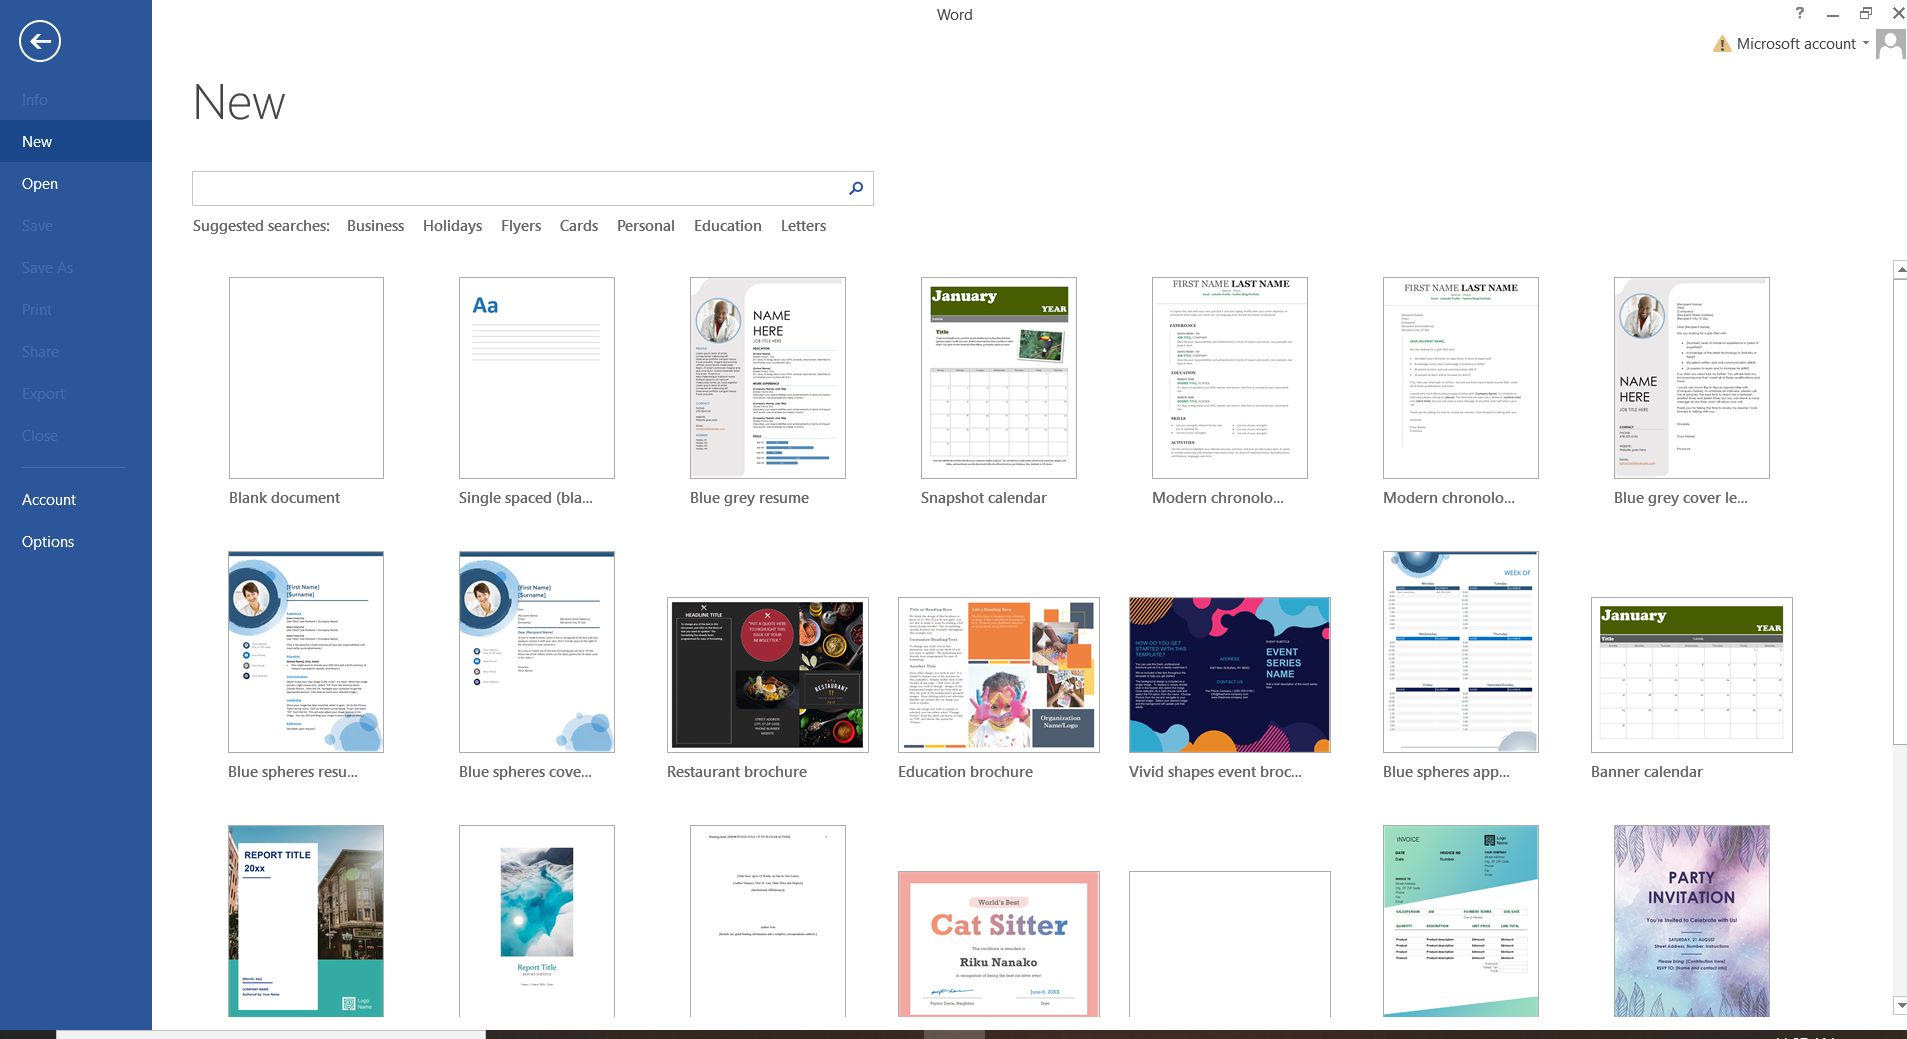Open the Help question mark icon
The image size is (1907, 1039).
pos(1800,13)
